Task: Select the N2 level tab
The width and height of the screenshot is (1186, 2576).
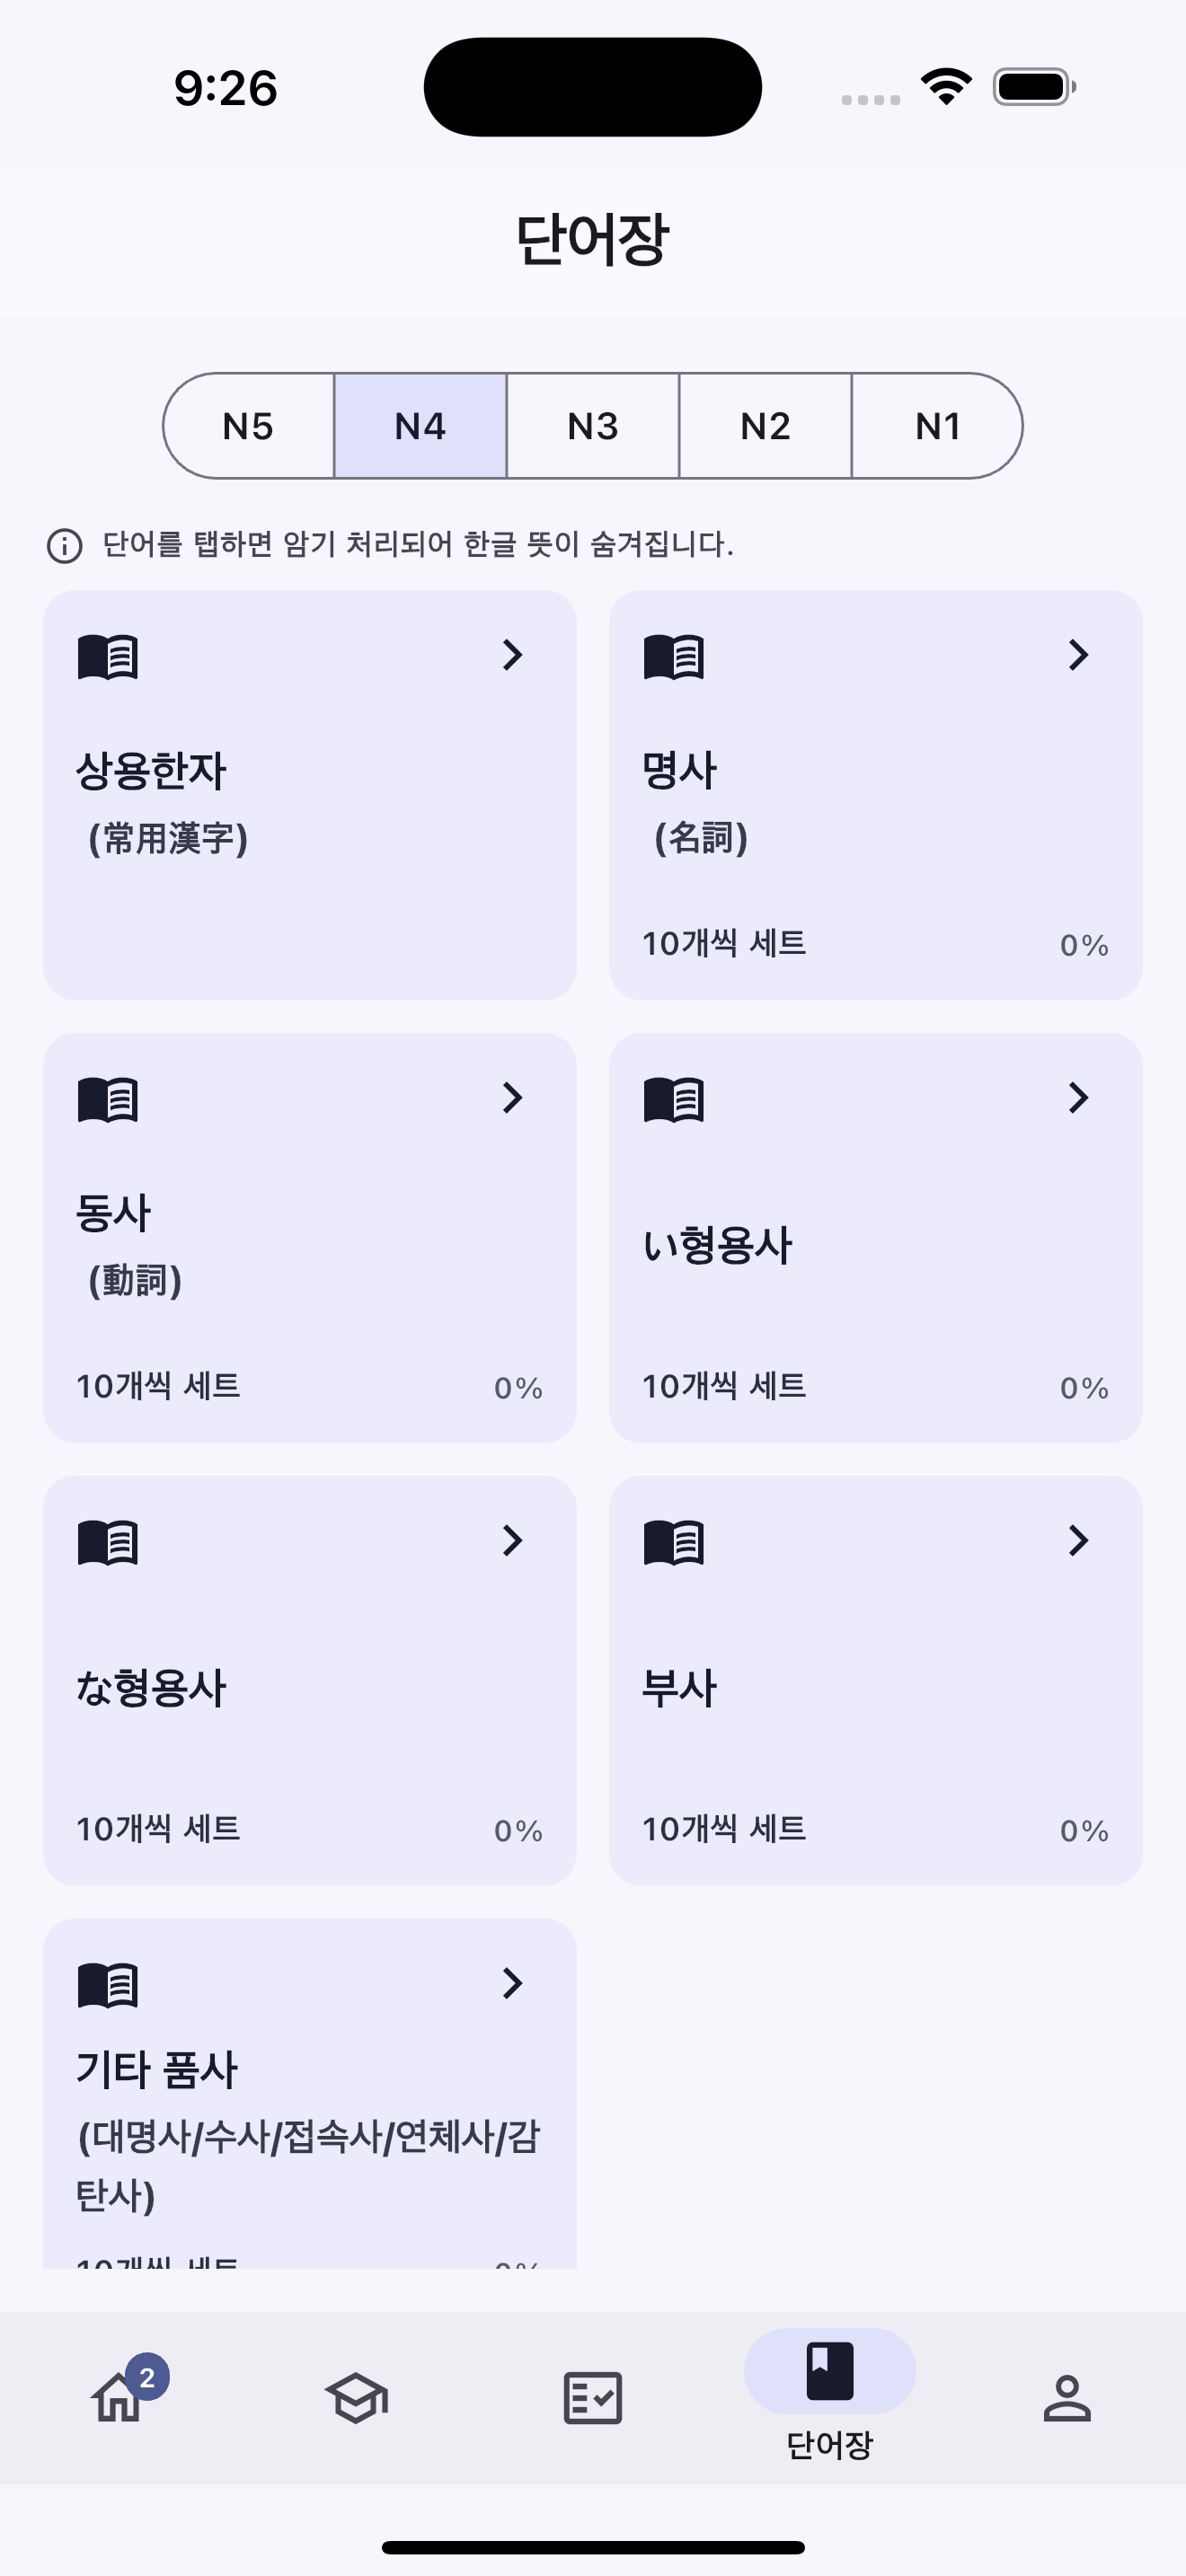Action: click(765, 426)
